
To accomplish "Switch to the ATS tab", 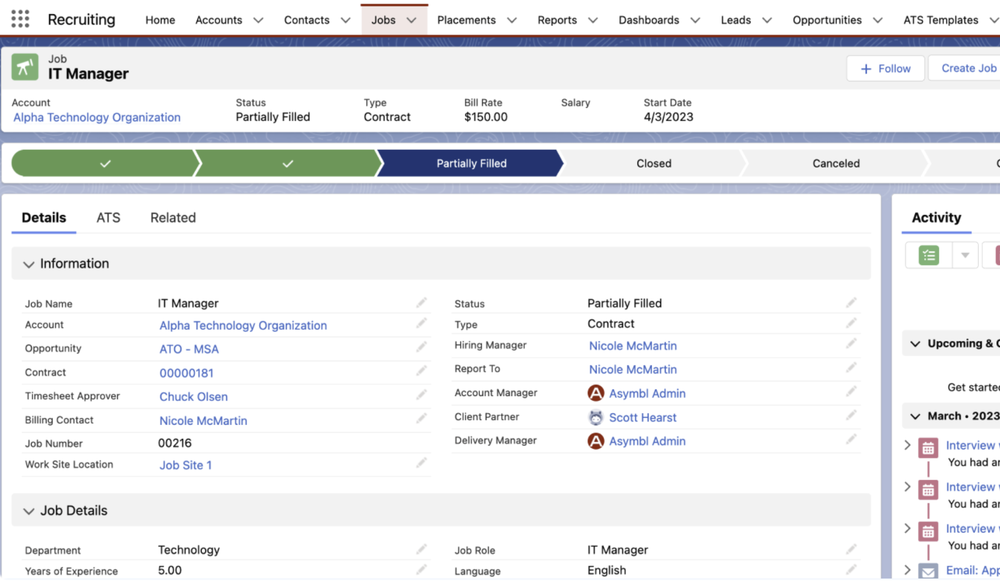I will pos(108,217).
